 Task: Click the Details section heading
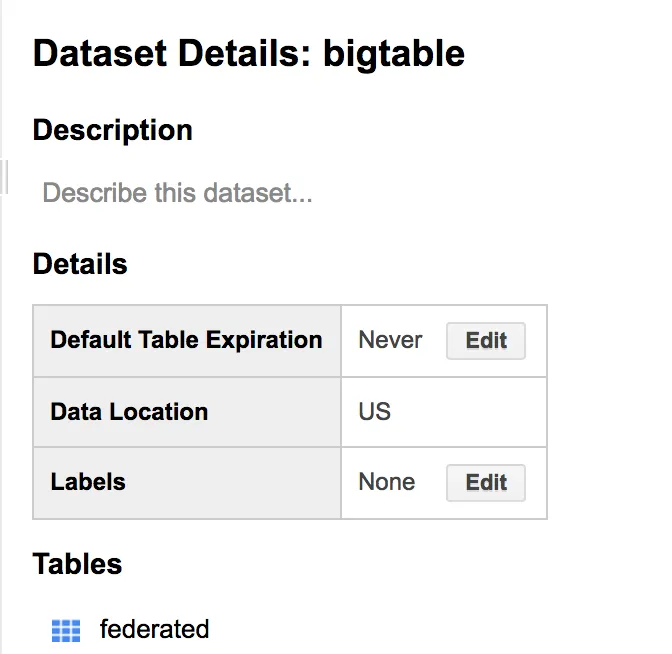click(80, 264)
